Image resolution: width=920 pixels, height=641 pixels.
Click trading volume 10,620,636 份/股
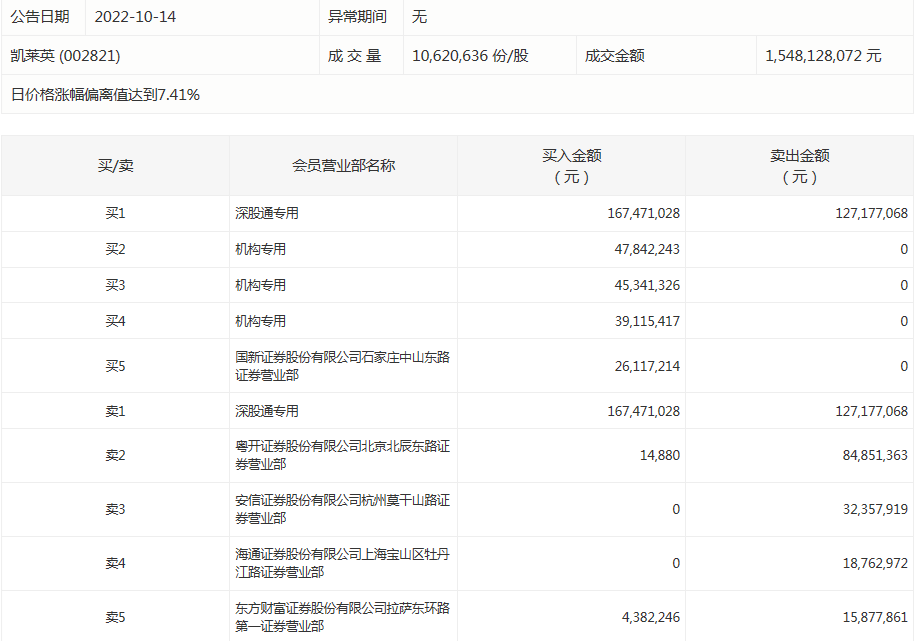click(470, 56)
